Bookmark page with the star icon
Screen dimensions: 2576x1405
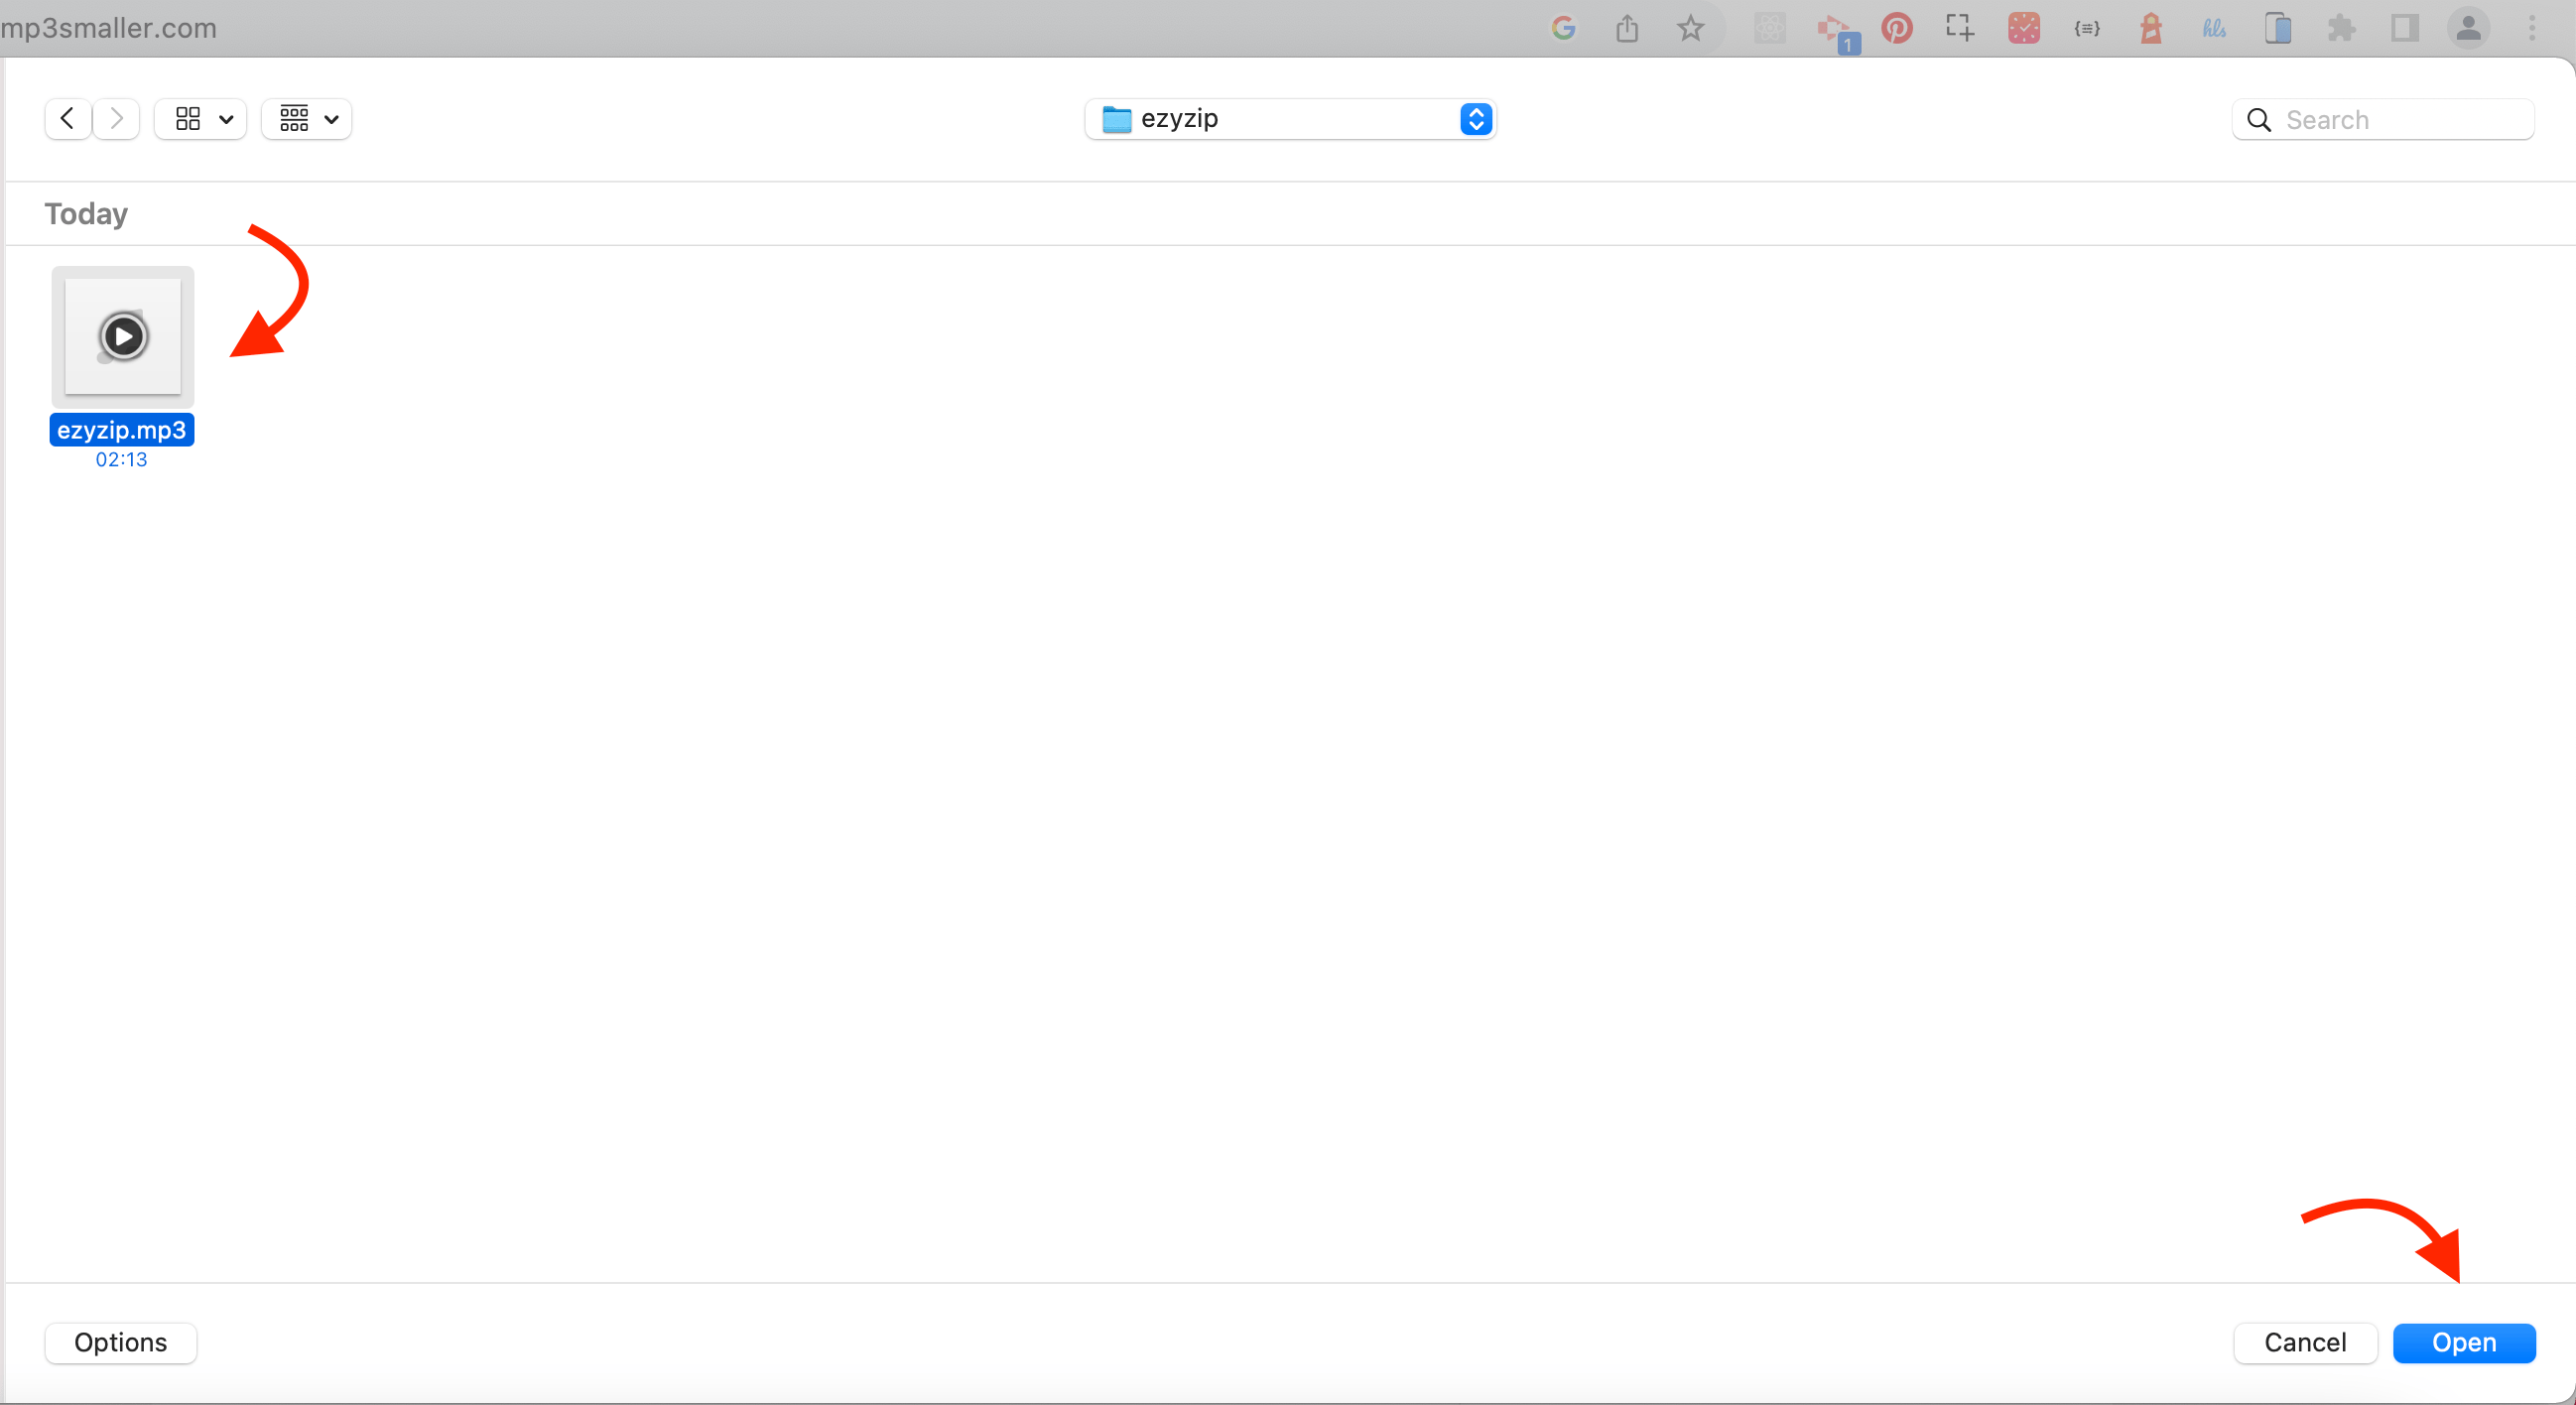click(1690, 28)
